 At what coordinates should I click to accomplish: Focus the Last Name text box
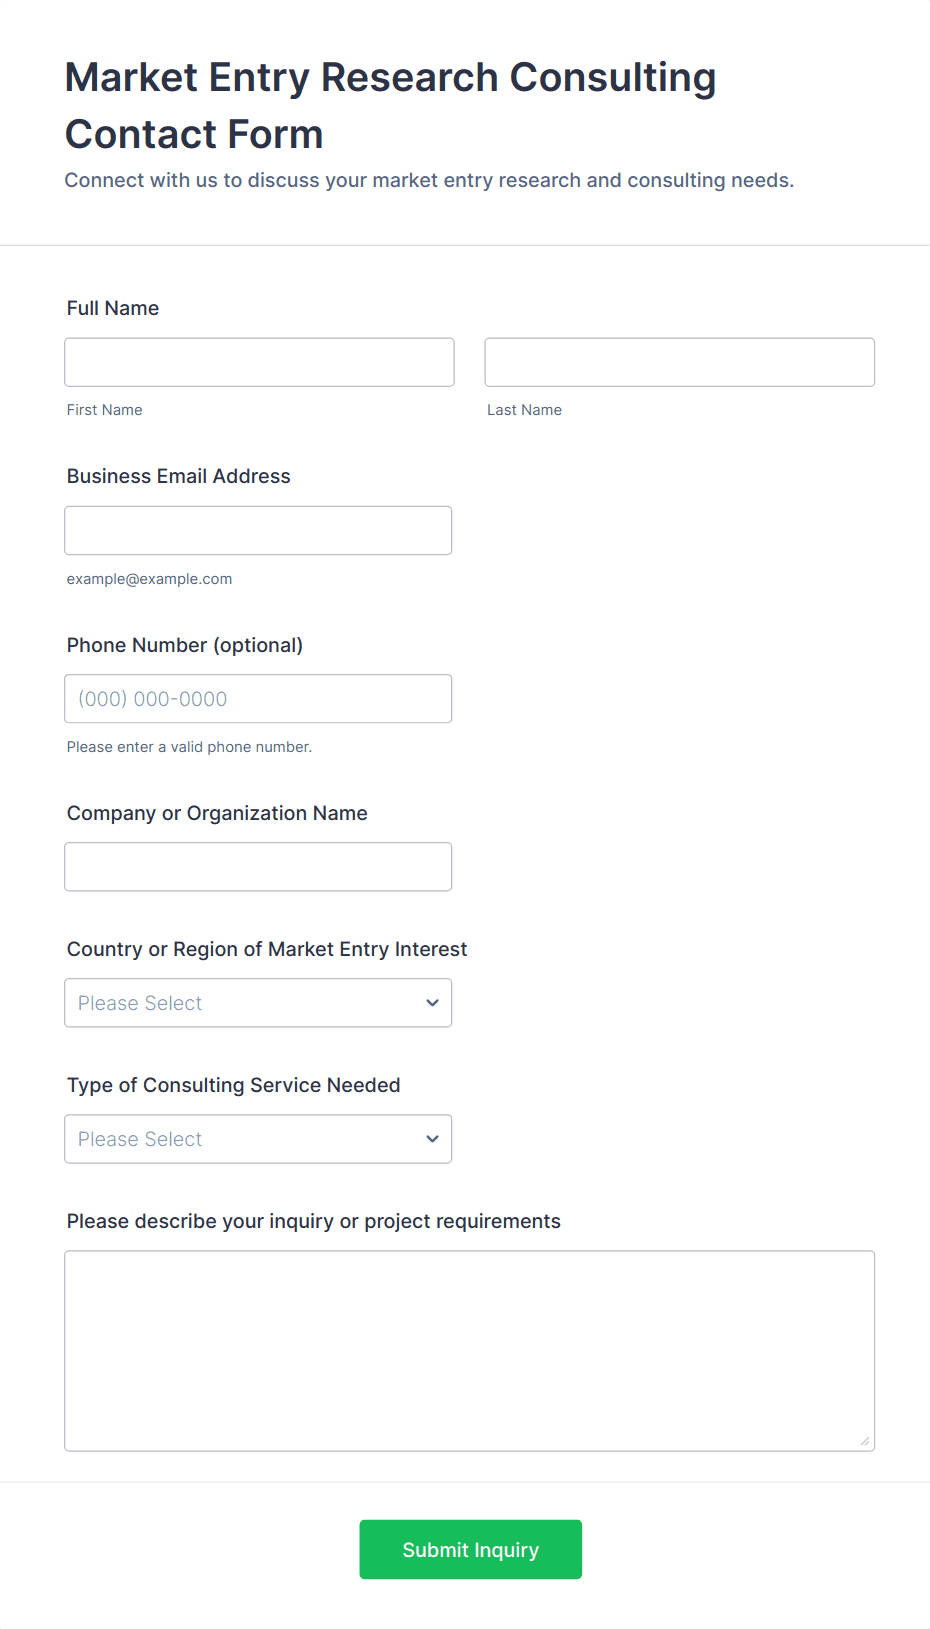coord(679,362)
